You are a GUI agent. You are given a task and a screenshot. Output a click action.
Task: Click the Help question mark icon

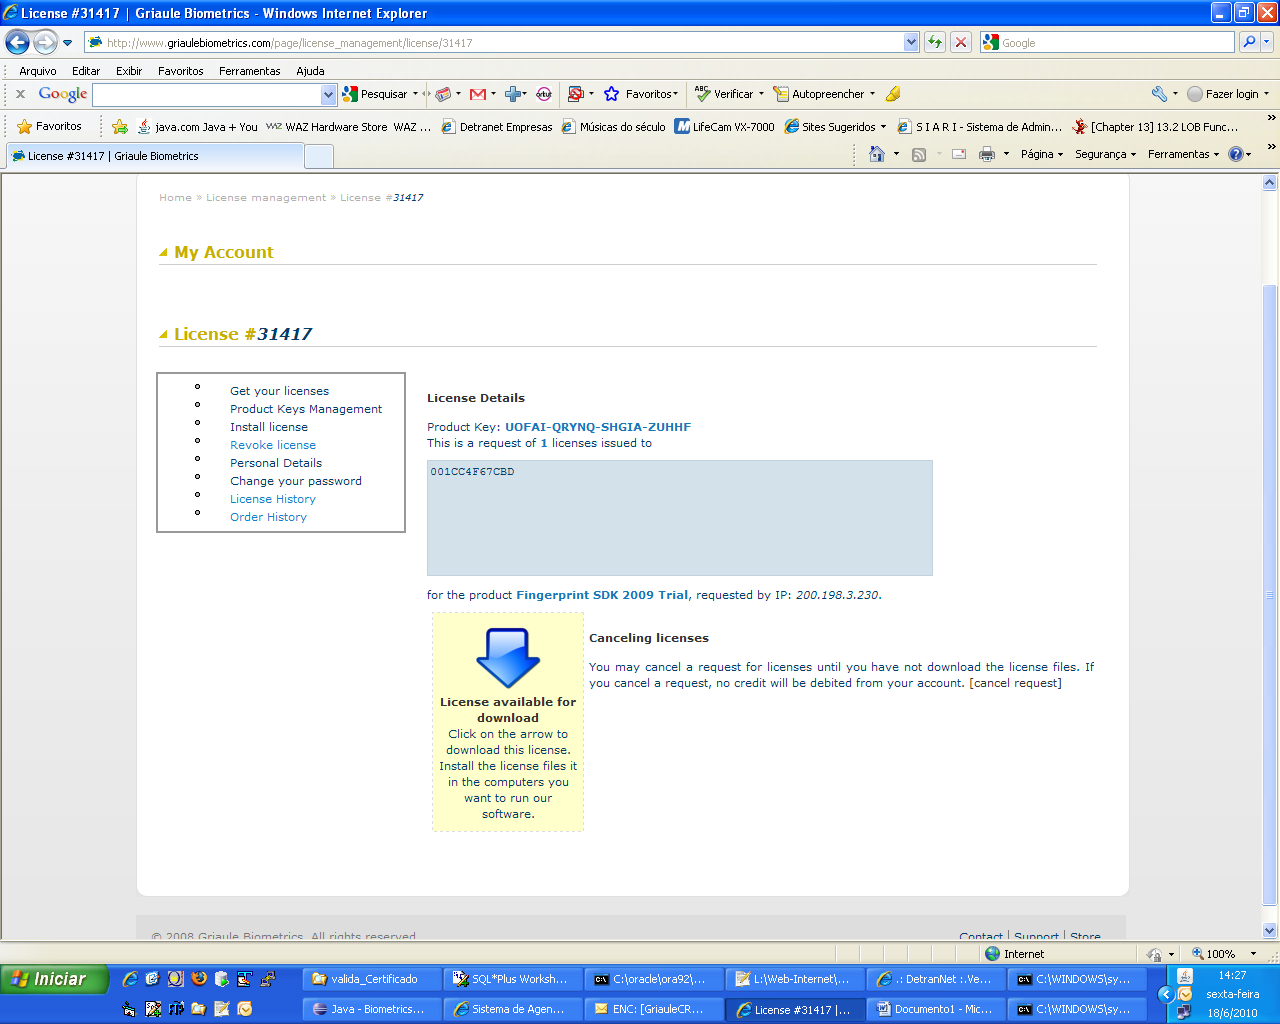[1236, 154]
